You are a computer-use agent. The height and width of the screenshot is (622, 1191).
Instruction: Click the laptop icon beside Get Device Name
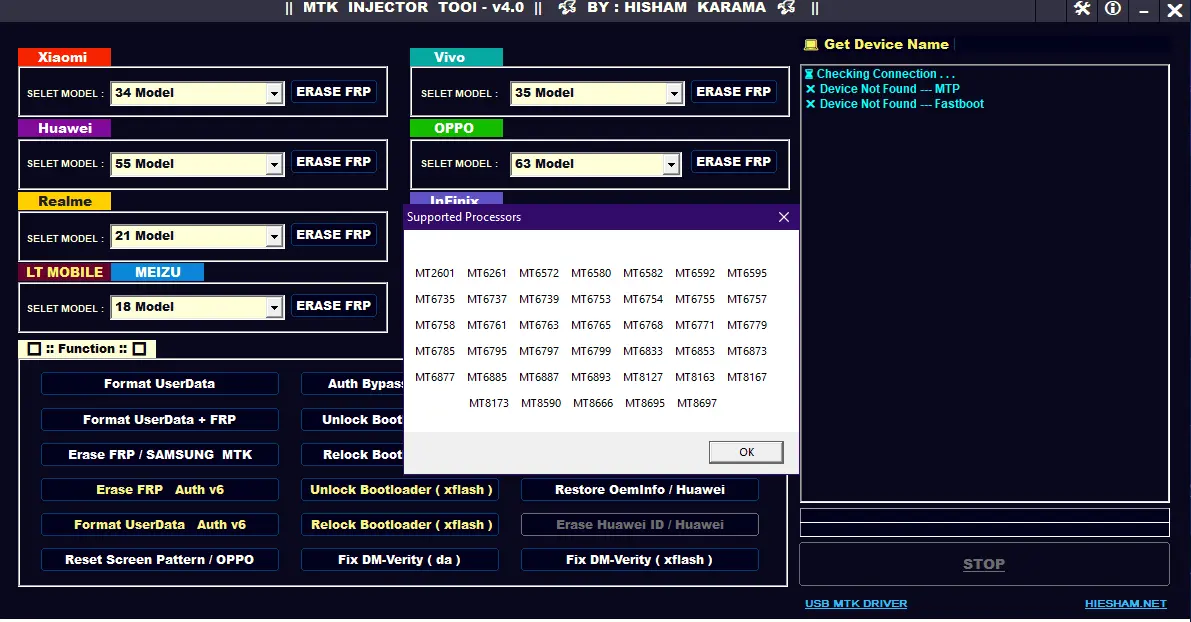812,44
